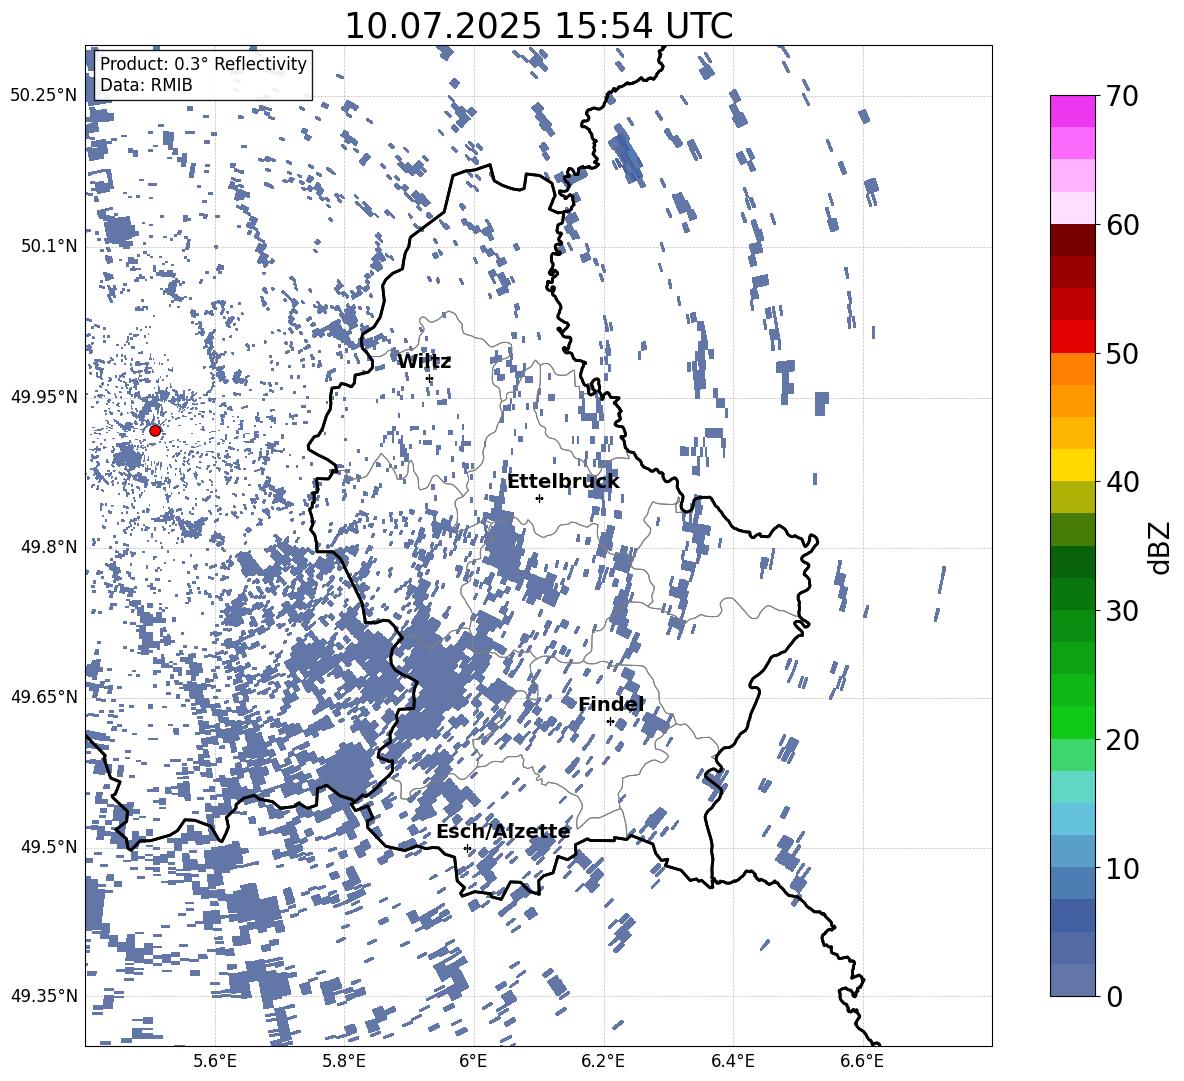Click the 6°E longitude label

[x=473, y=1061]
